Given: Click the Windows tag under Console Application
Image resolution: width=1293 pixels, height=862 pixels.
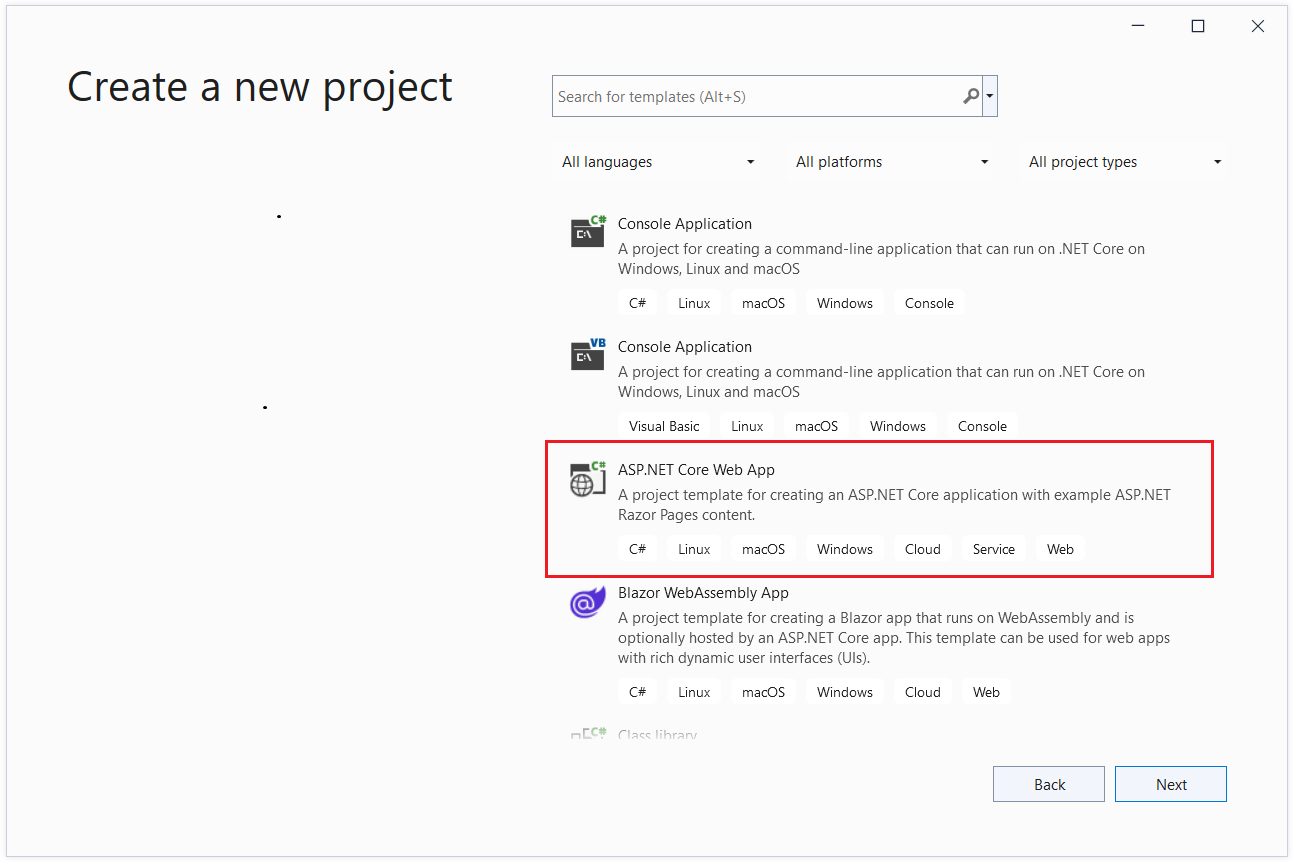Looking at the screenshot, I should pyautogui.click(x=844, y=302).
